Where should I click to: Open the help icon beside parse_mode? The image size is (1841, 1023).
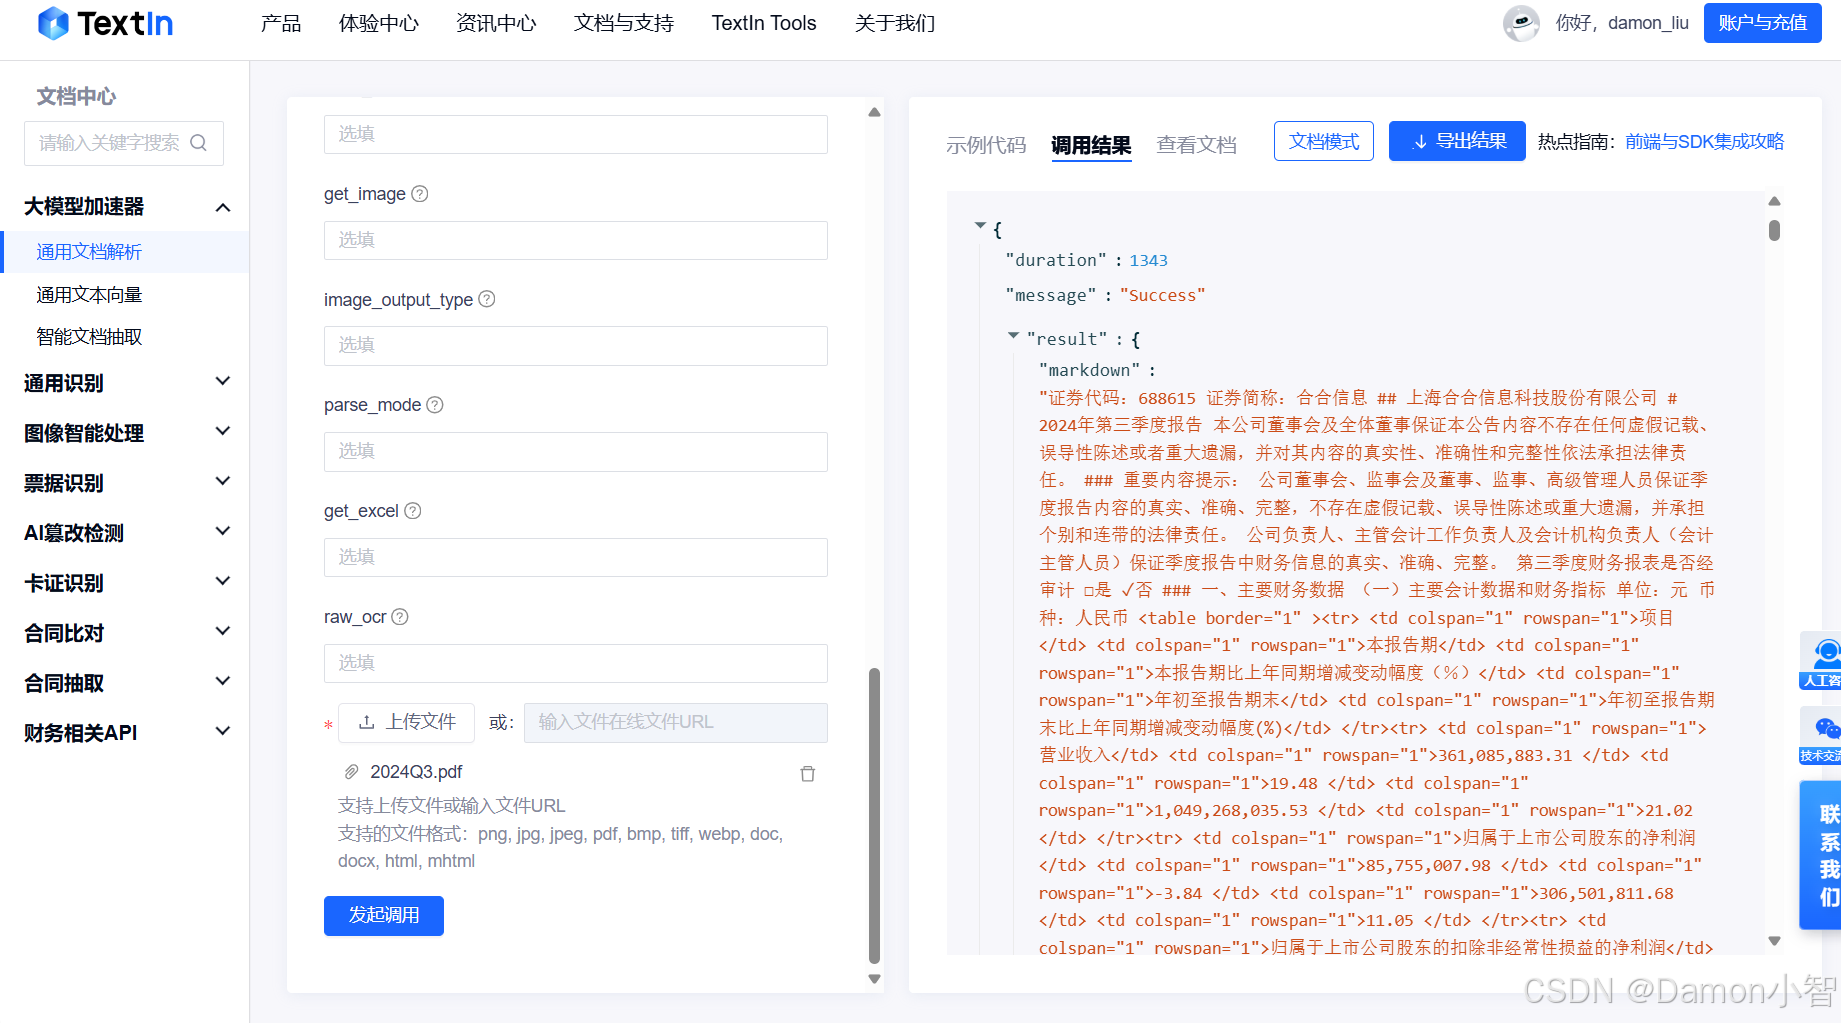tap(434, 405)
